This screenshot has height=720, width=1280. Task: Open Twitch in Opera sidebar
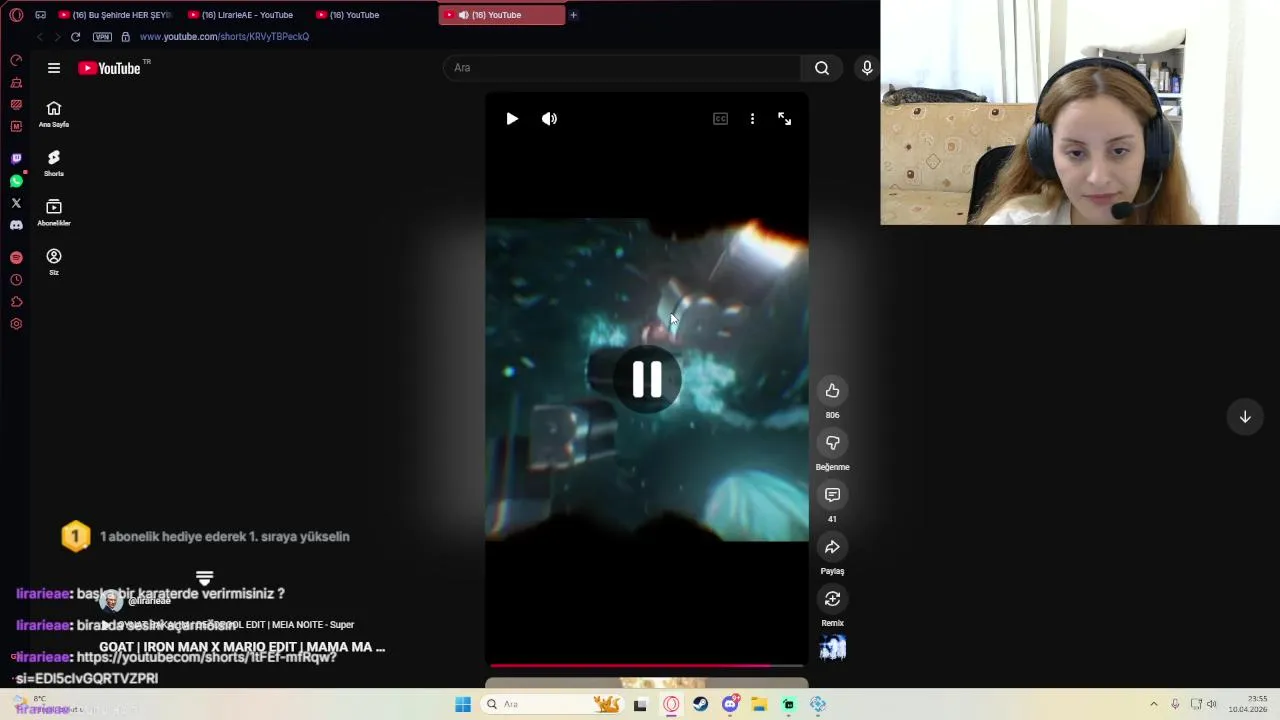tap(16, 158)
